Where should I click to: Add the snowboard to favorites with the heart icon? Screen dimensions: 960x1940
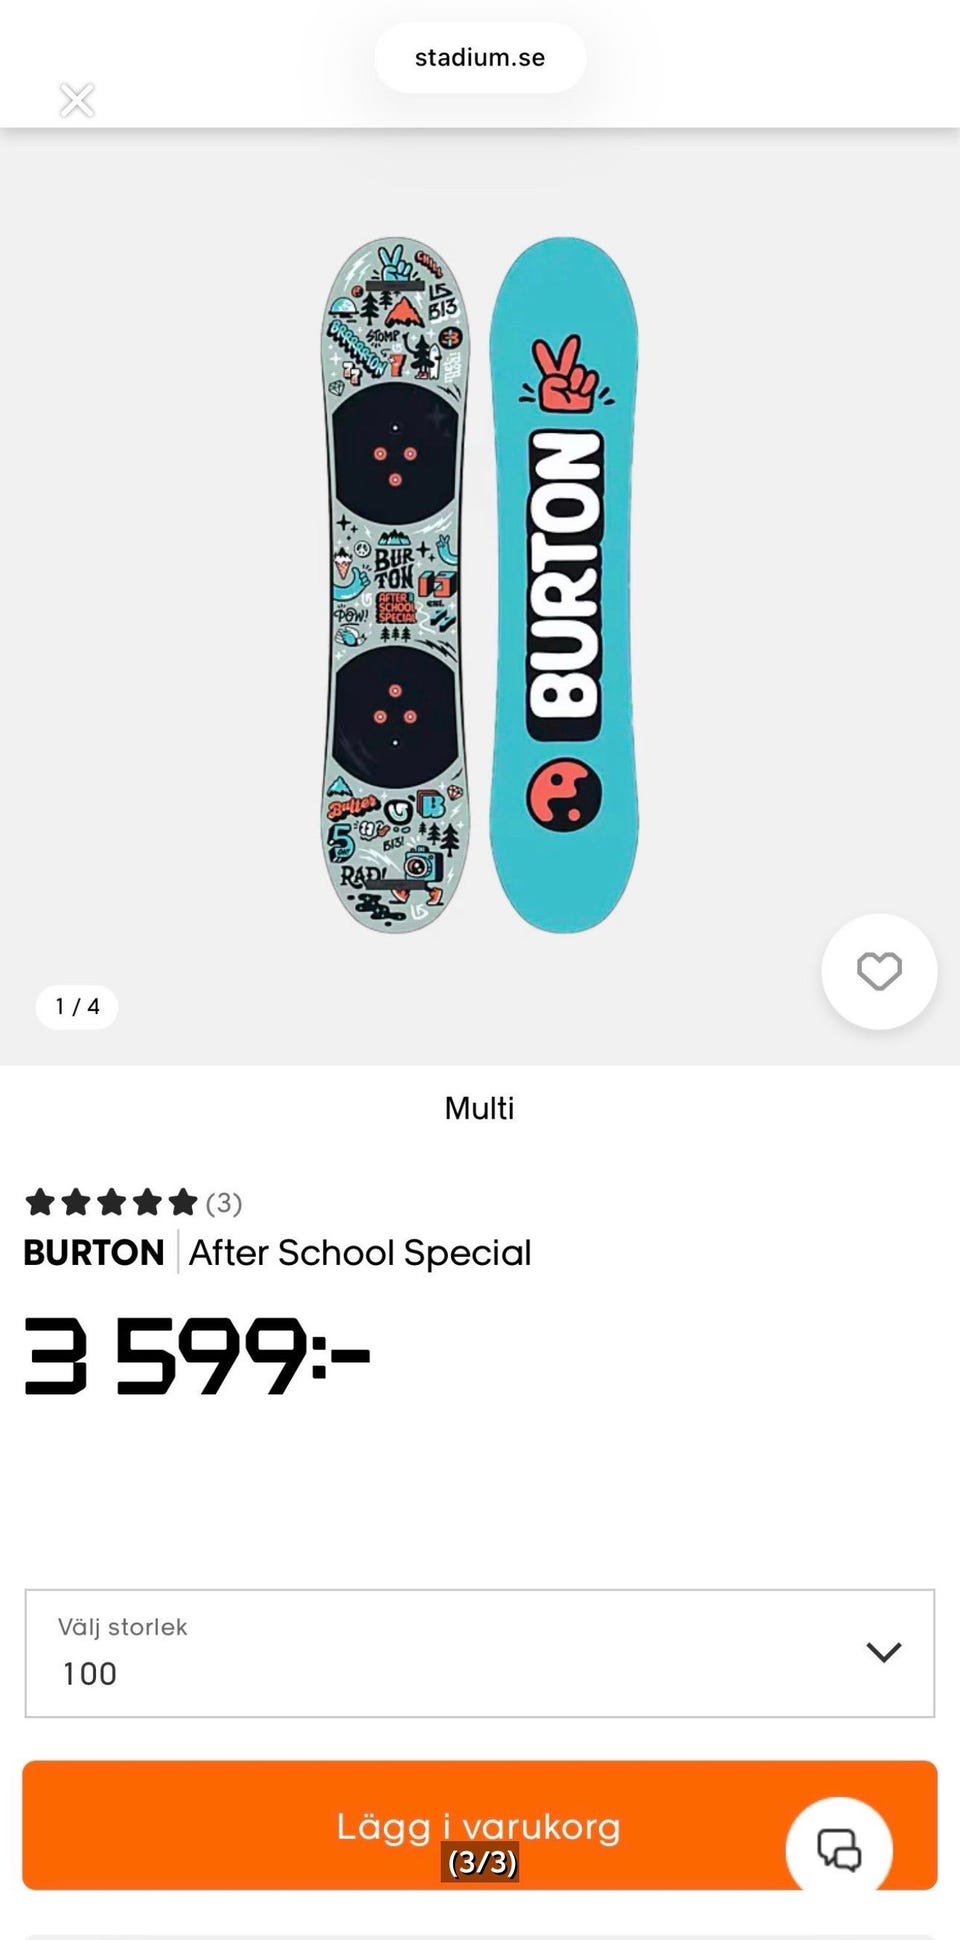coord(879,971)
